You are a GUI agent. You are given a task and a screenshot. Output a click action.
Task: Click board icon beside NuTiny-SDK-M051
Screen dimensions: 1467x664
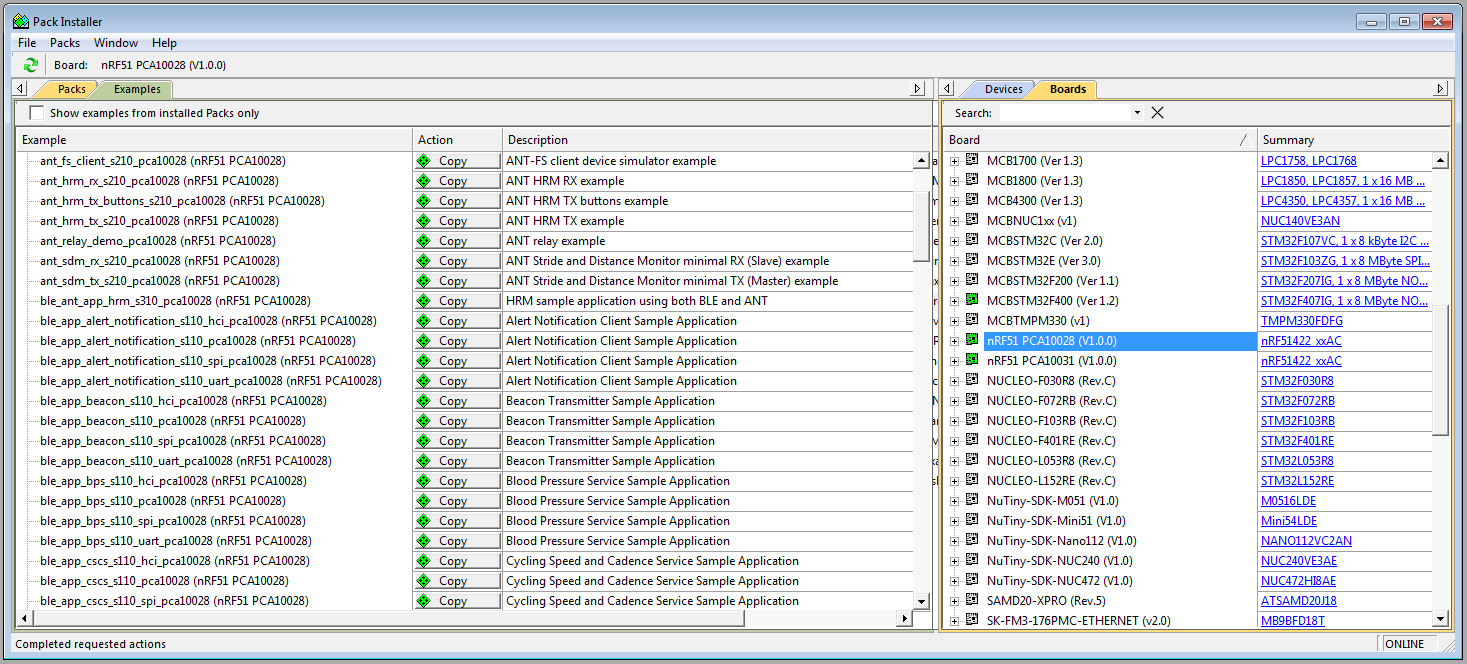click(972, 500)
